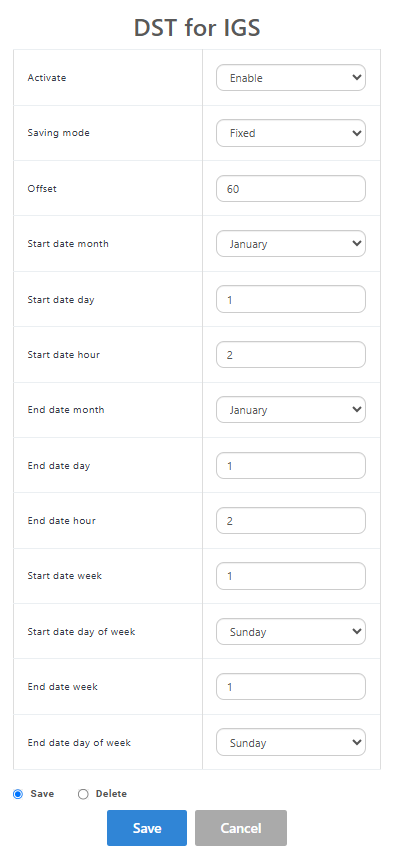
Task: Click the Saving mode chevron arrow
Action: coord(357,133)
